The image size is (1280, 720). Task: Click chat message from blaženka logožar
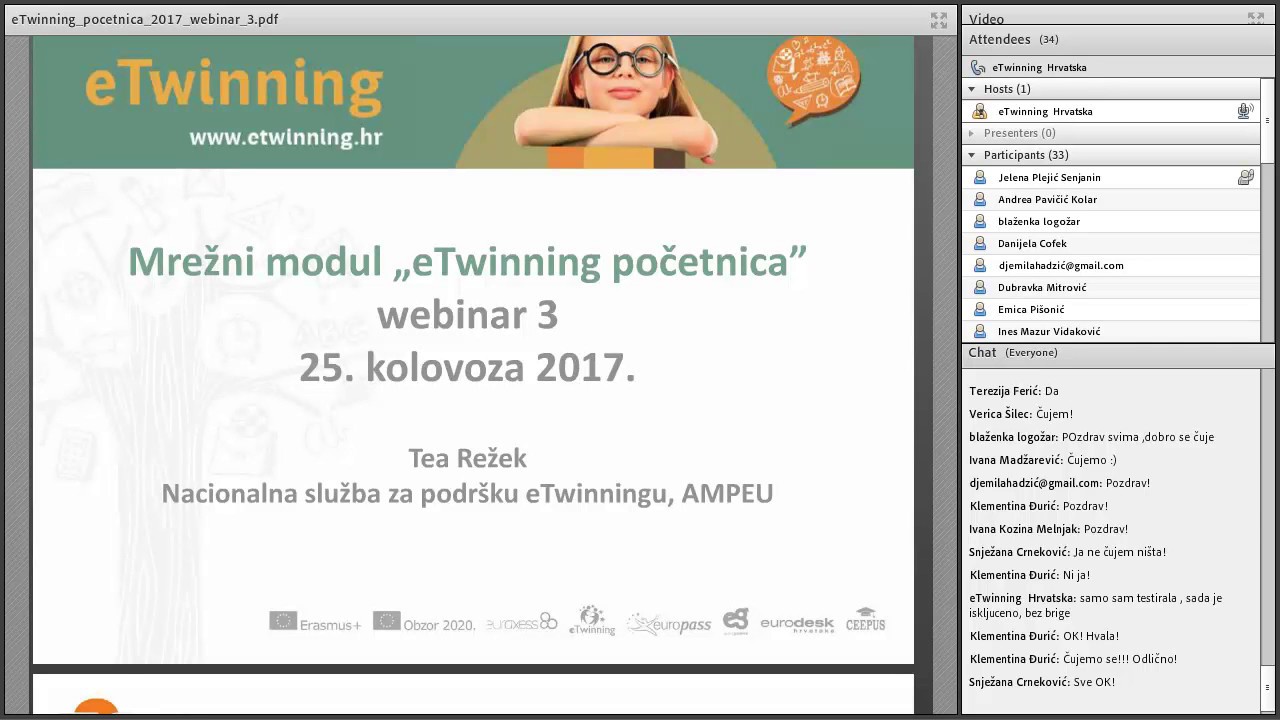pos(1092,437)
